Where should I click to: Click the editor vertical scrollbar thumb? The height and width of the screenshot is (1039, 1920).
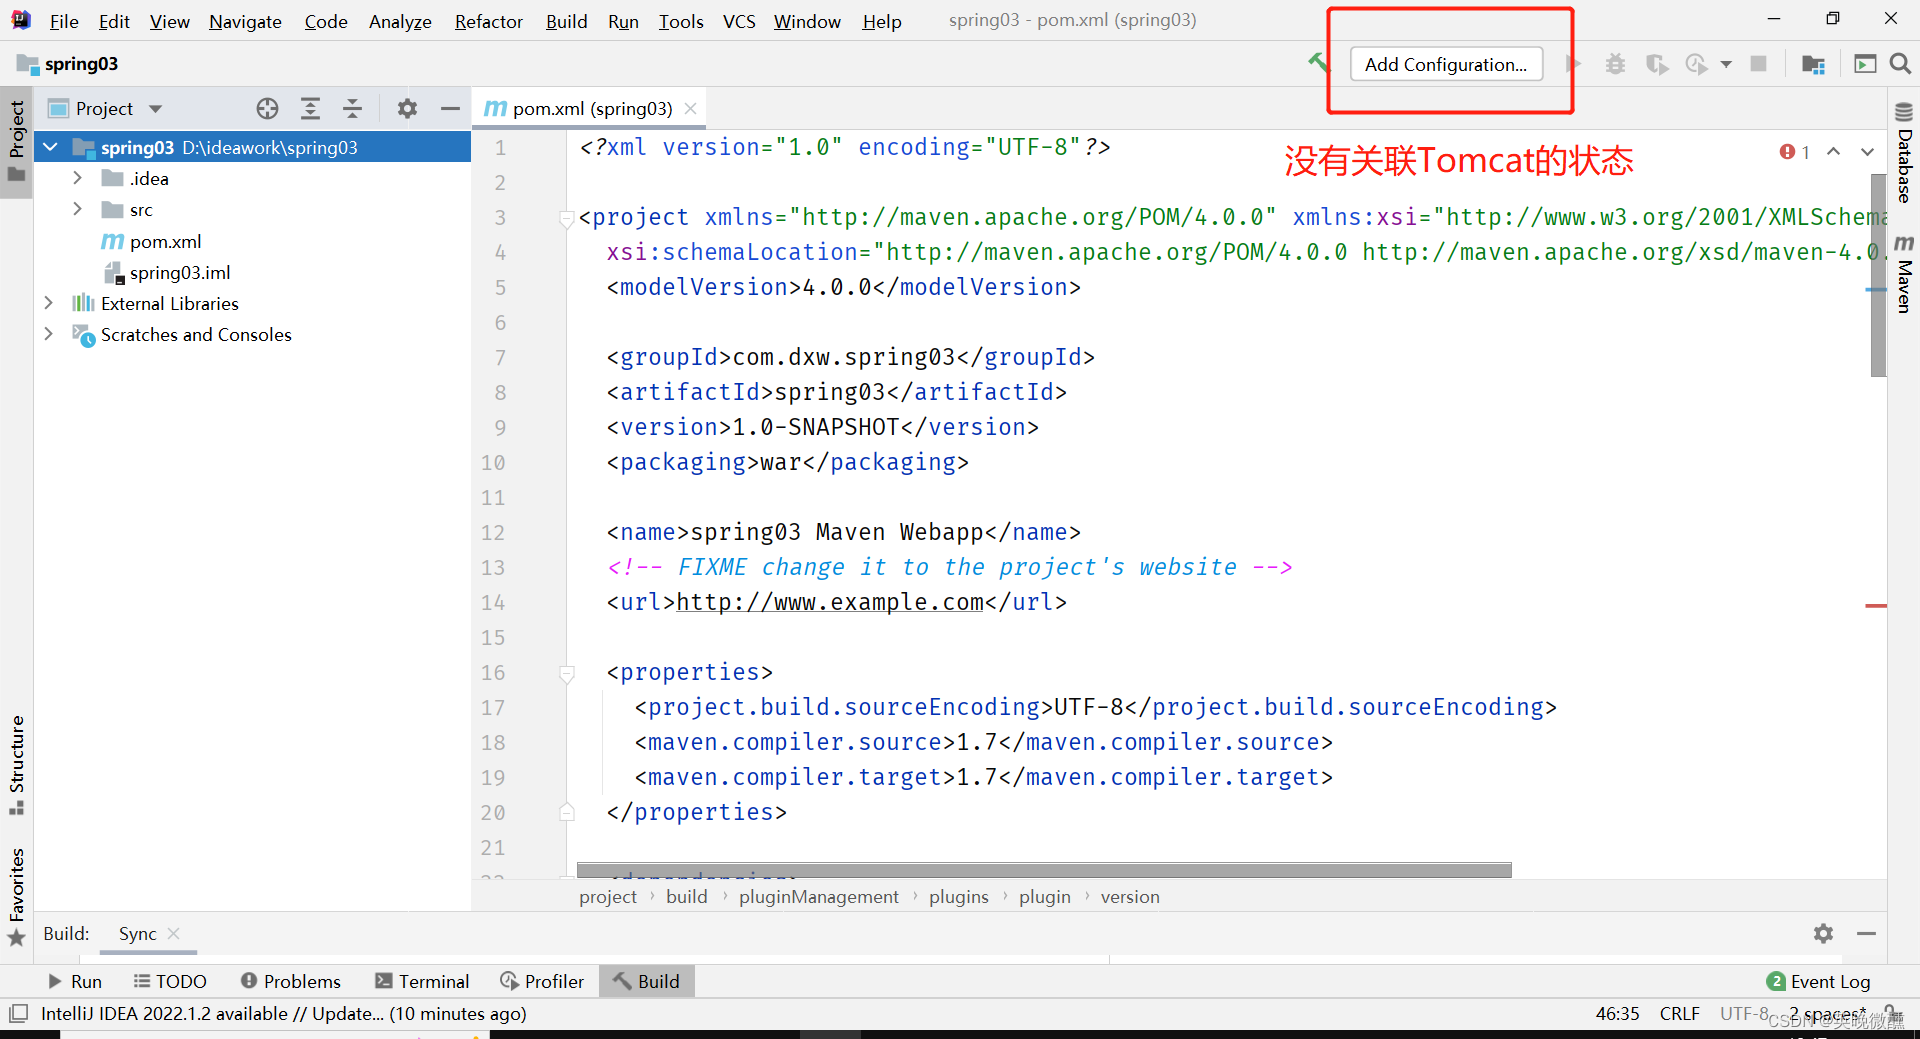pyautogui.click(x=1878, y=275)
